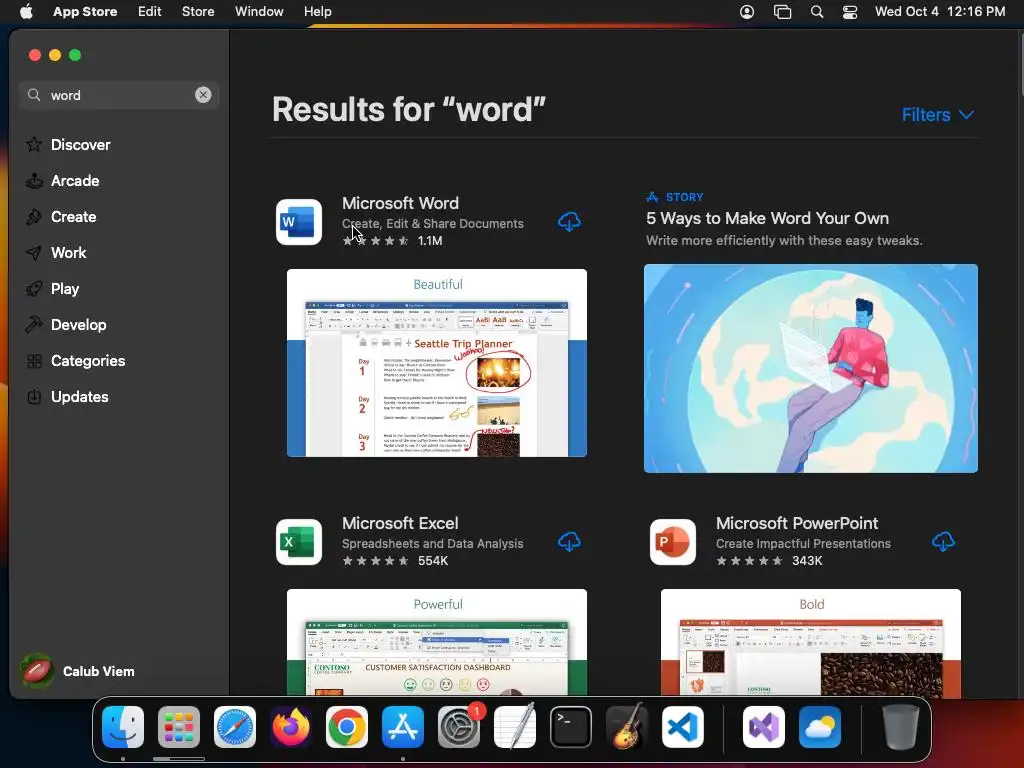Screen dimensions: 1024x768
Task: Open the Help menu
Action: [317, 11]
